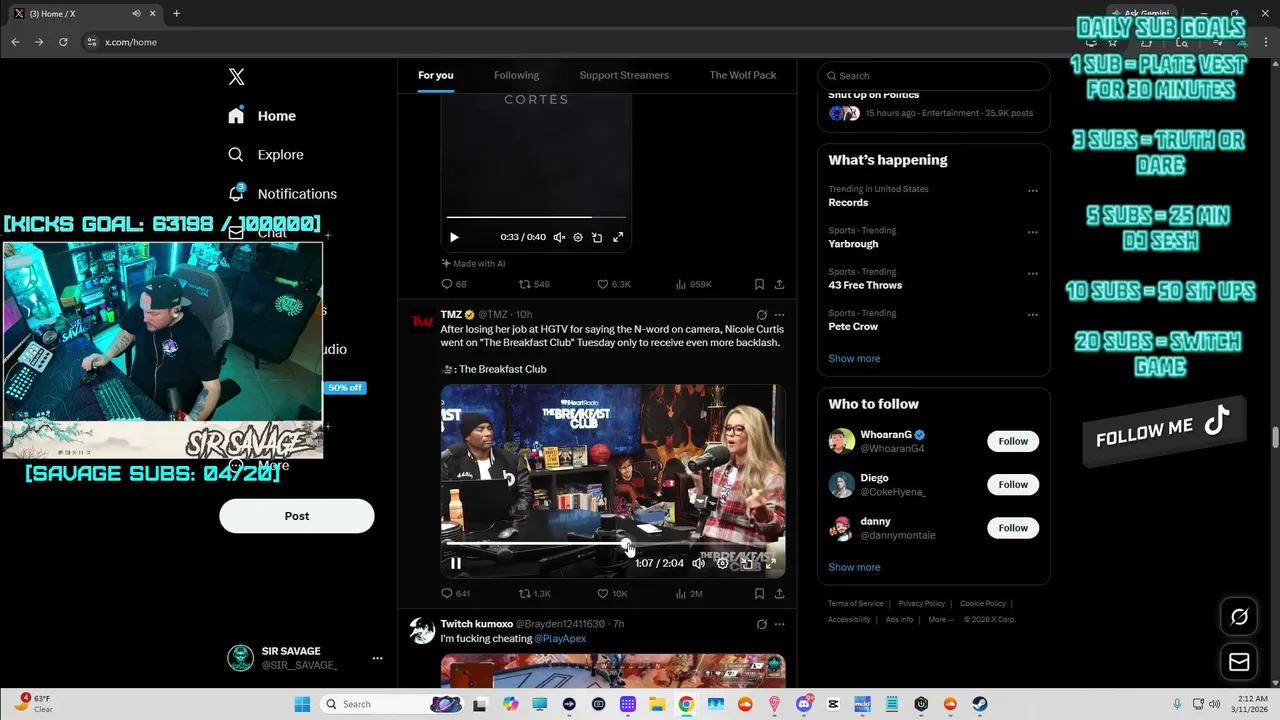Screen dimensions: 1280x720
Task: Expand the 0:40 video to fullscreen
Action: (618, 237)
